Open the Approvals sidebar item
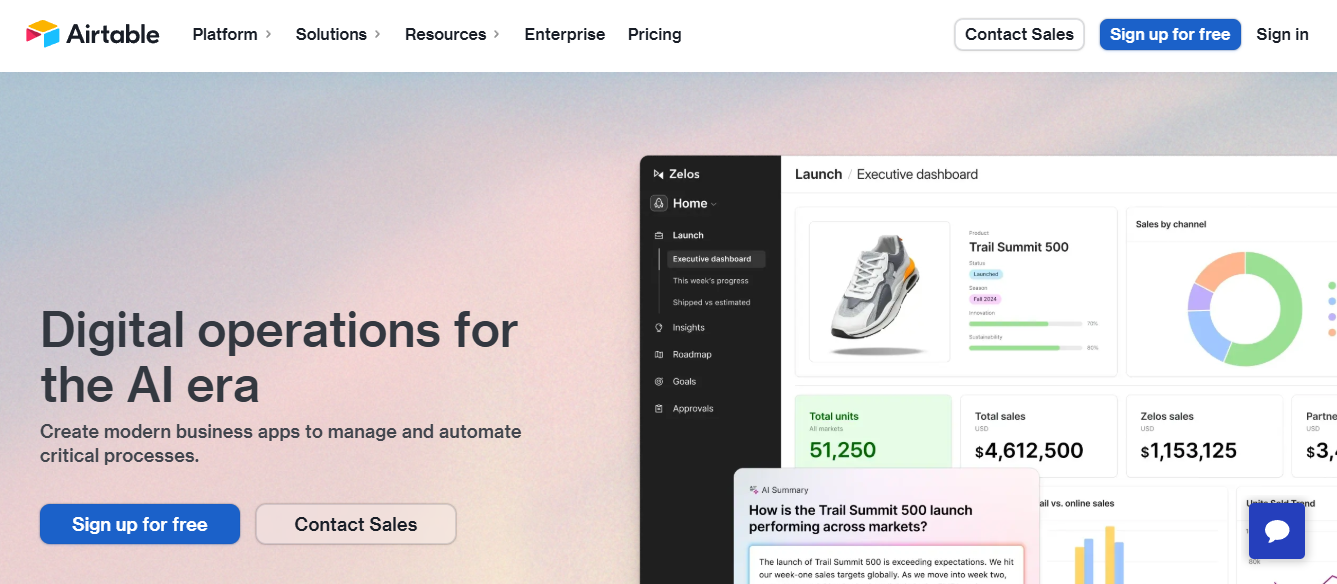 click(693, 409)
